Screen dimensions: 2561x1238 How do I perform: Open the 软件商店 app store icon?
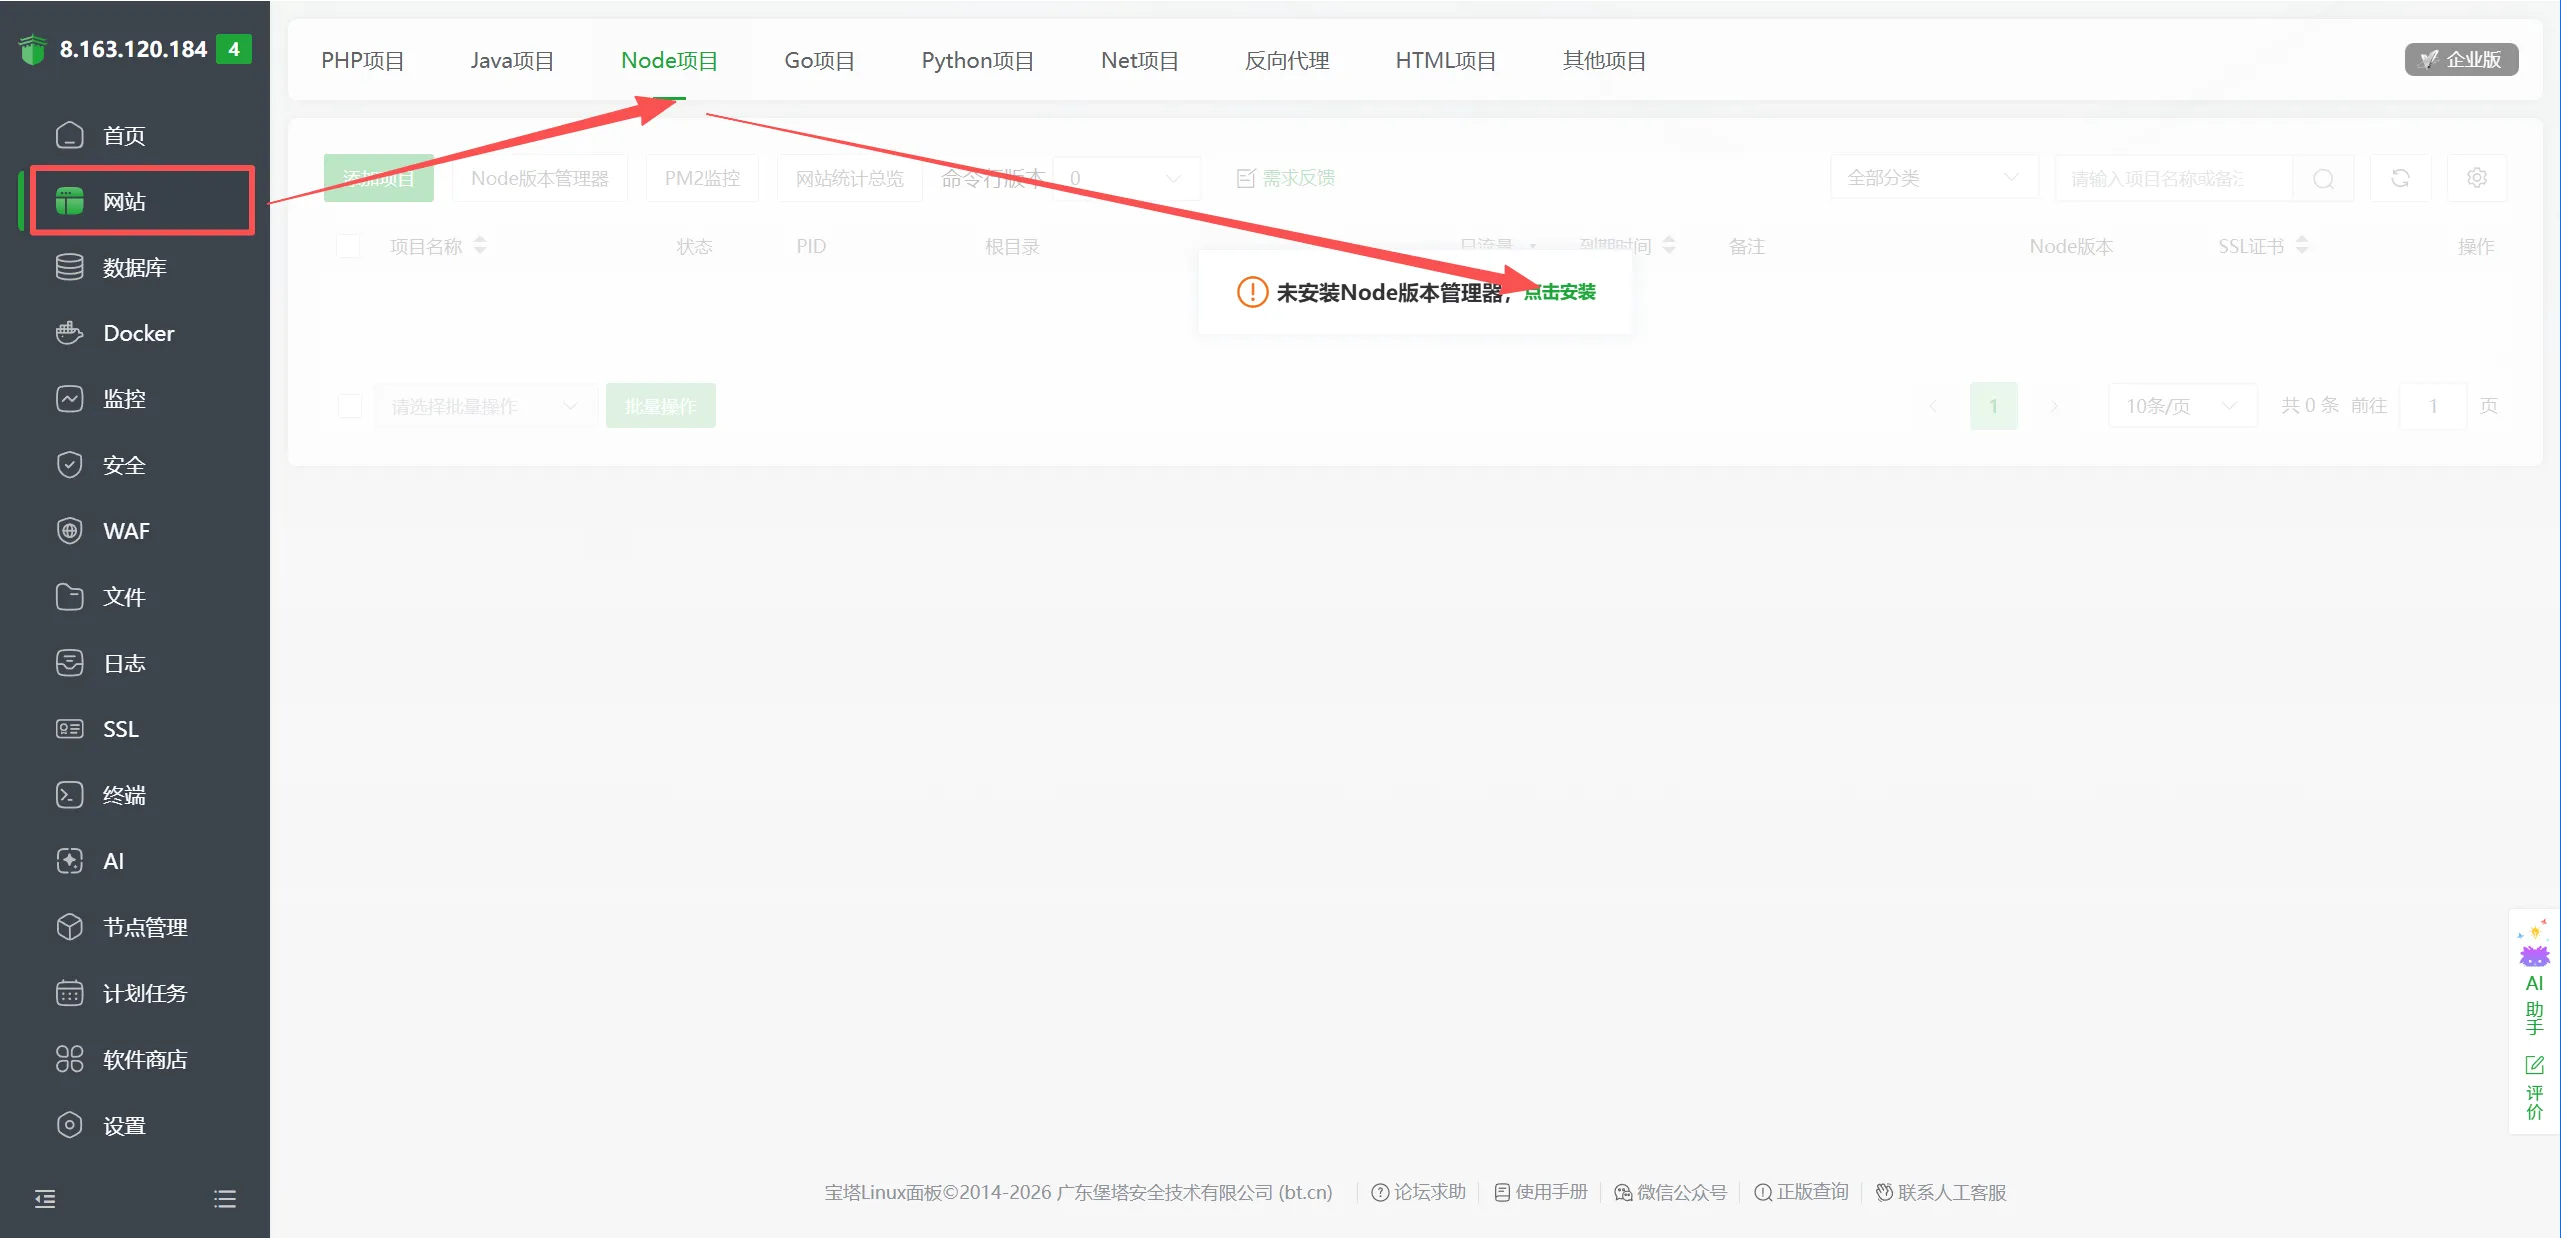(69, 1059)
